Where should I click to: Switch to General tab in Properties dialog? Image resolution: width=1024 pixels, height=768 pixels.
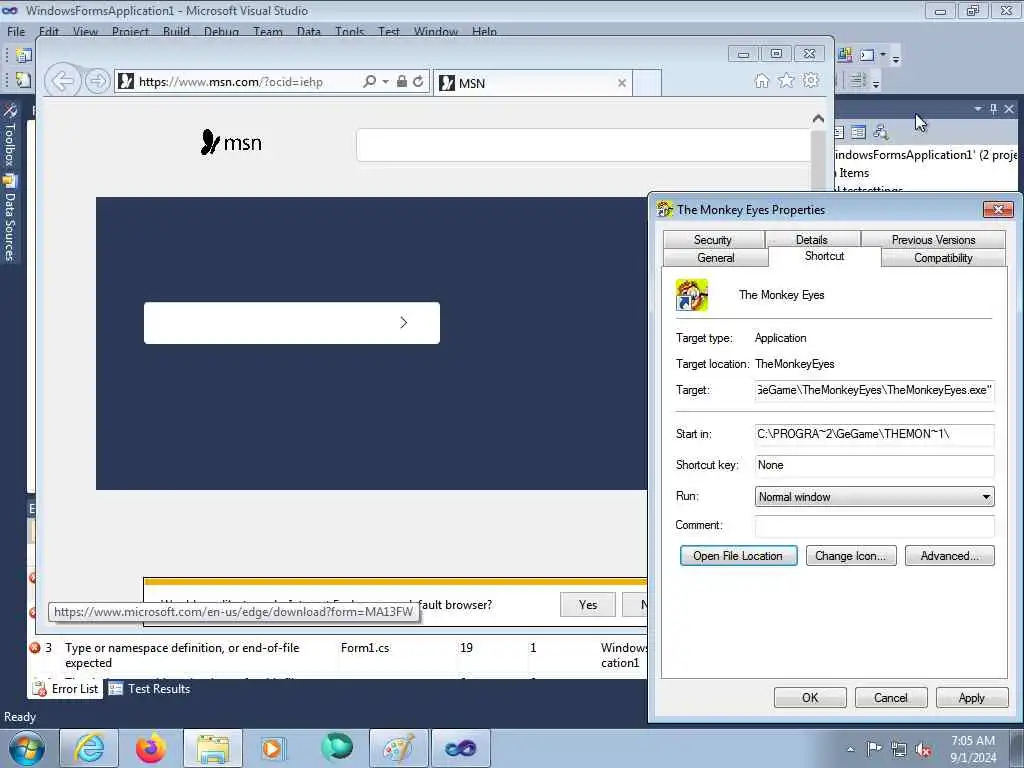(x=716, y=257)
